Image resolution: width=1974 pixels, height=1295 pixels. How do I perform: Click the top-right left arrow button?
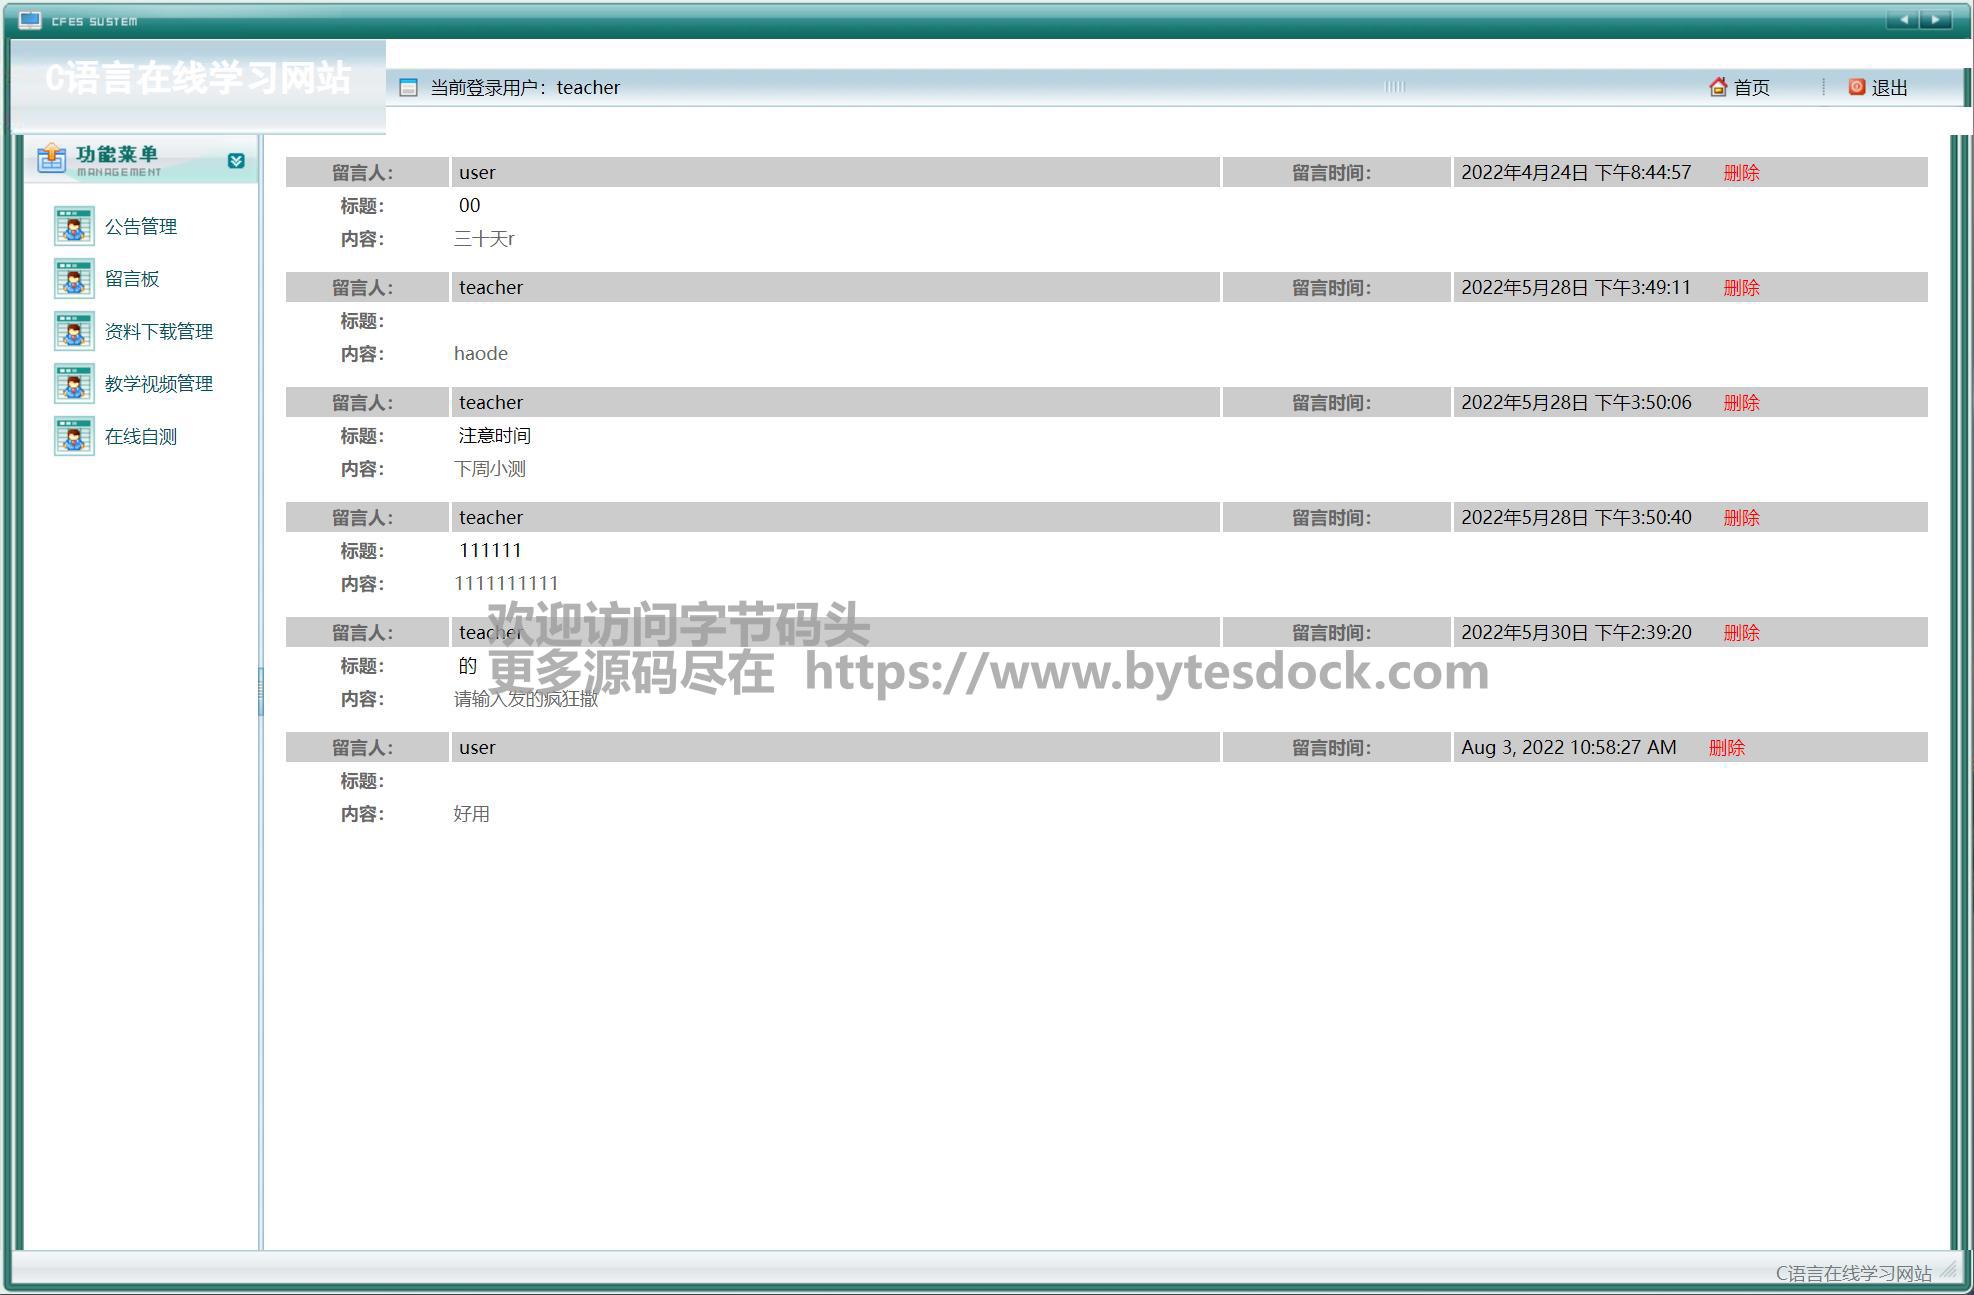point(1903,20)
